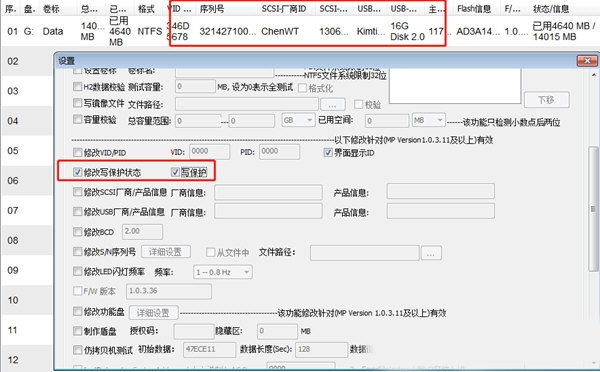Click browse button next to 写镜像文件 path
The width and height of the screenshot is (600, 372).
(x=333, y=104)
